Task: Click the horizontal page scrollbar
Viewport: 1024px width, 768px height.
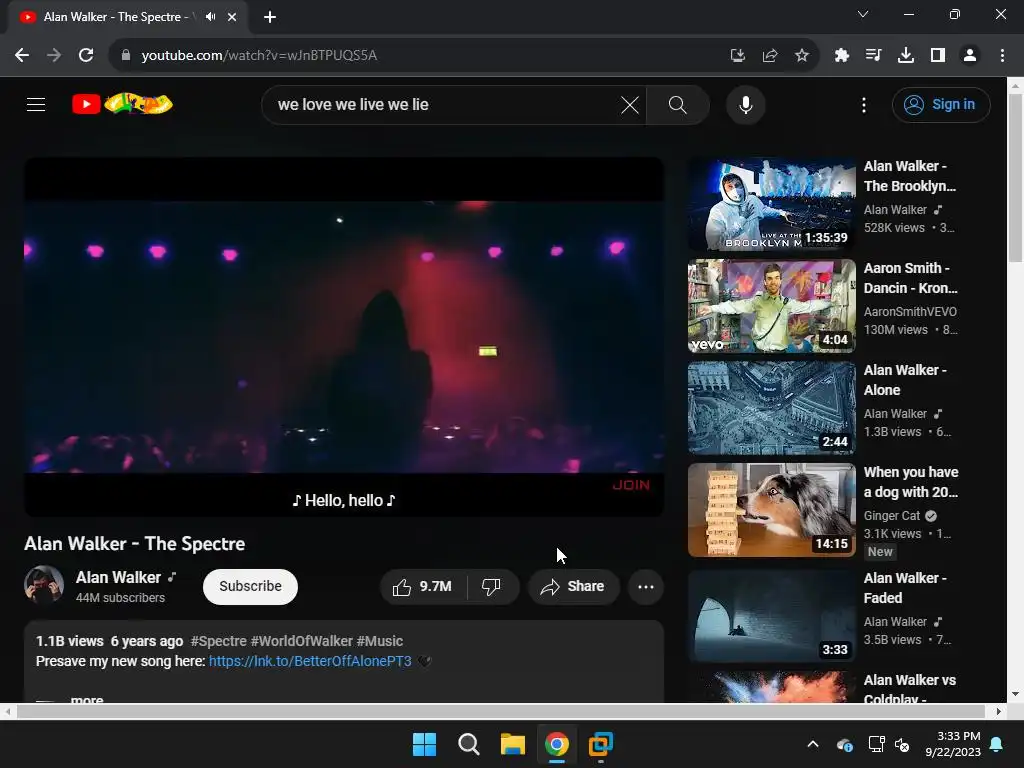Action: 502,711
